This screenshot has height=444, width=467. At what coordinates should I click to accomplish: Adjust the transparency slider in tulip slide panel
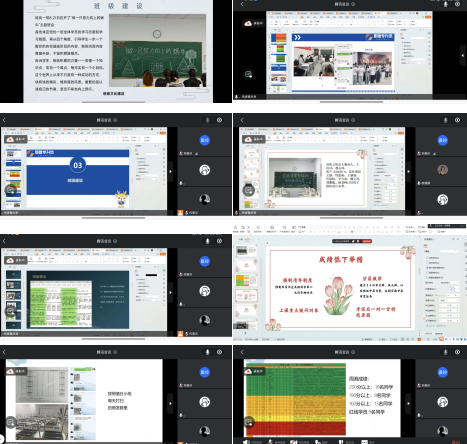(442, 295)
